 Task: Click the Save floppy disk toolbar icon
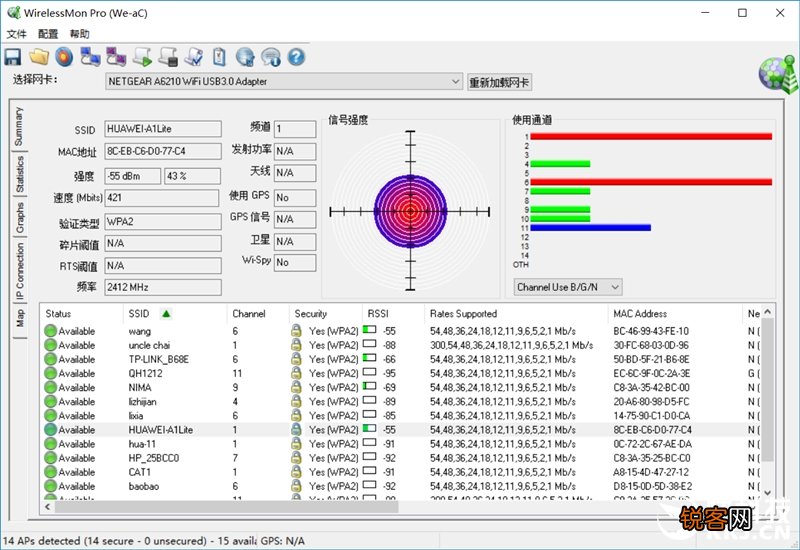13,57
